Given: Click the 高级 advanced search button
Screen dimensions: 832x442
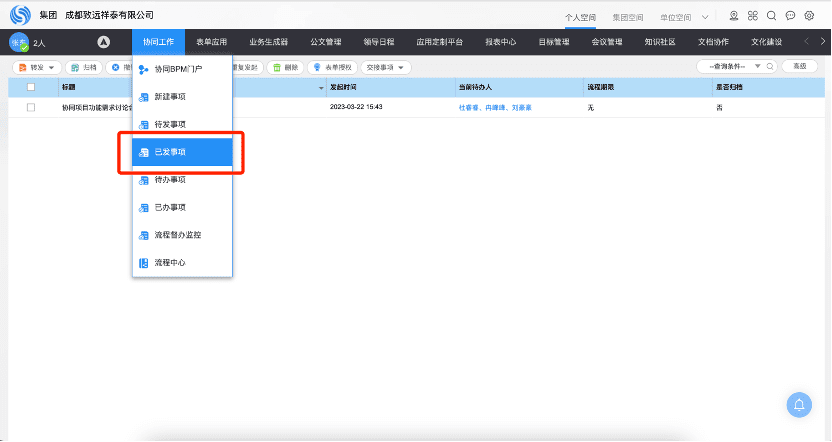Looking at the screenshot, I should click(x=800, y=66).
